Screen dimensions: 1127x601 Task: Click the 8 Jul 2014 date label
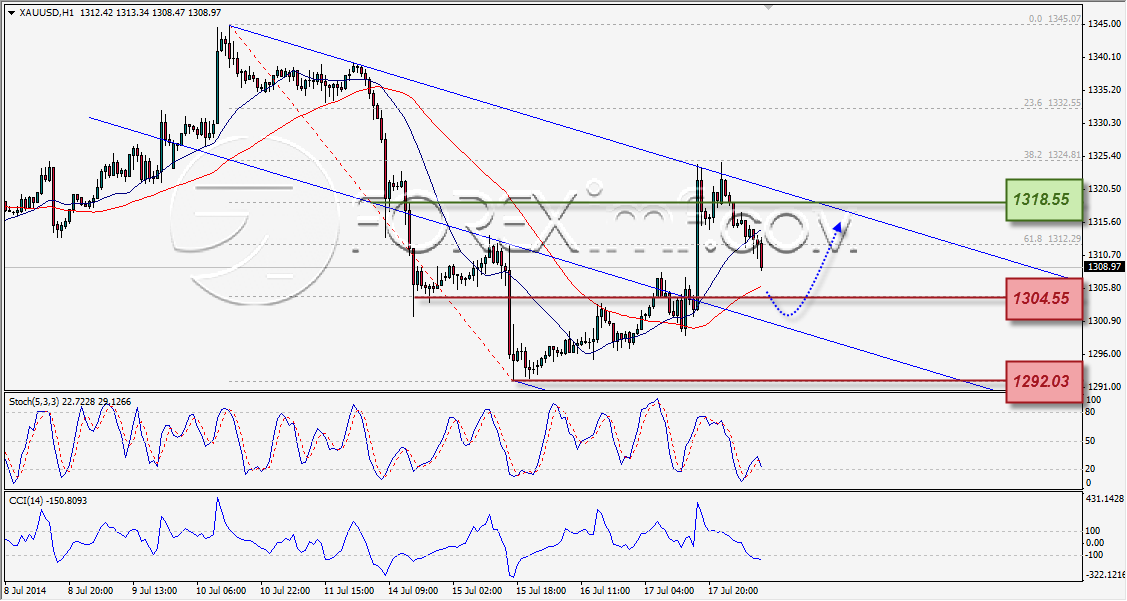pyautogui.click(x=25, y=591)
